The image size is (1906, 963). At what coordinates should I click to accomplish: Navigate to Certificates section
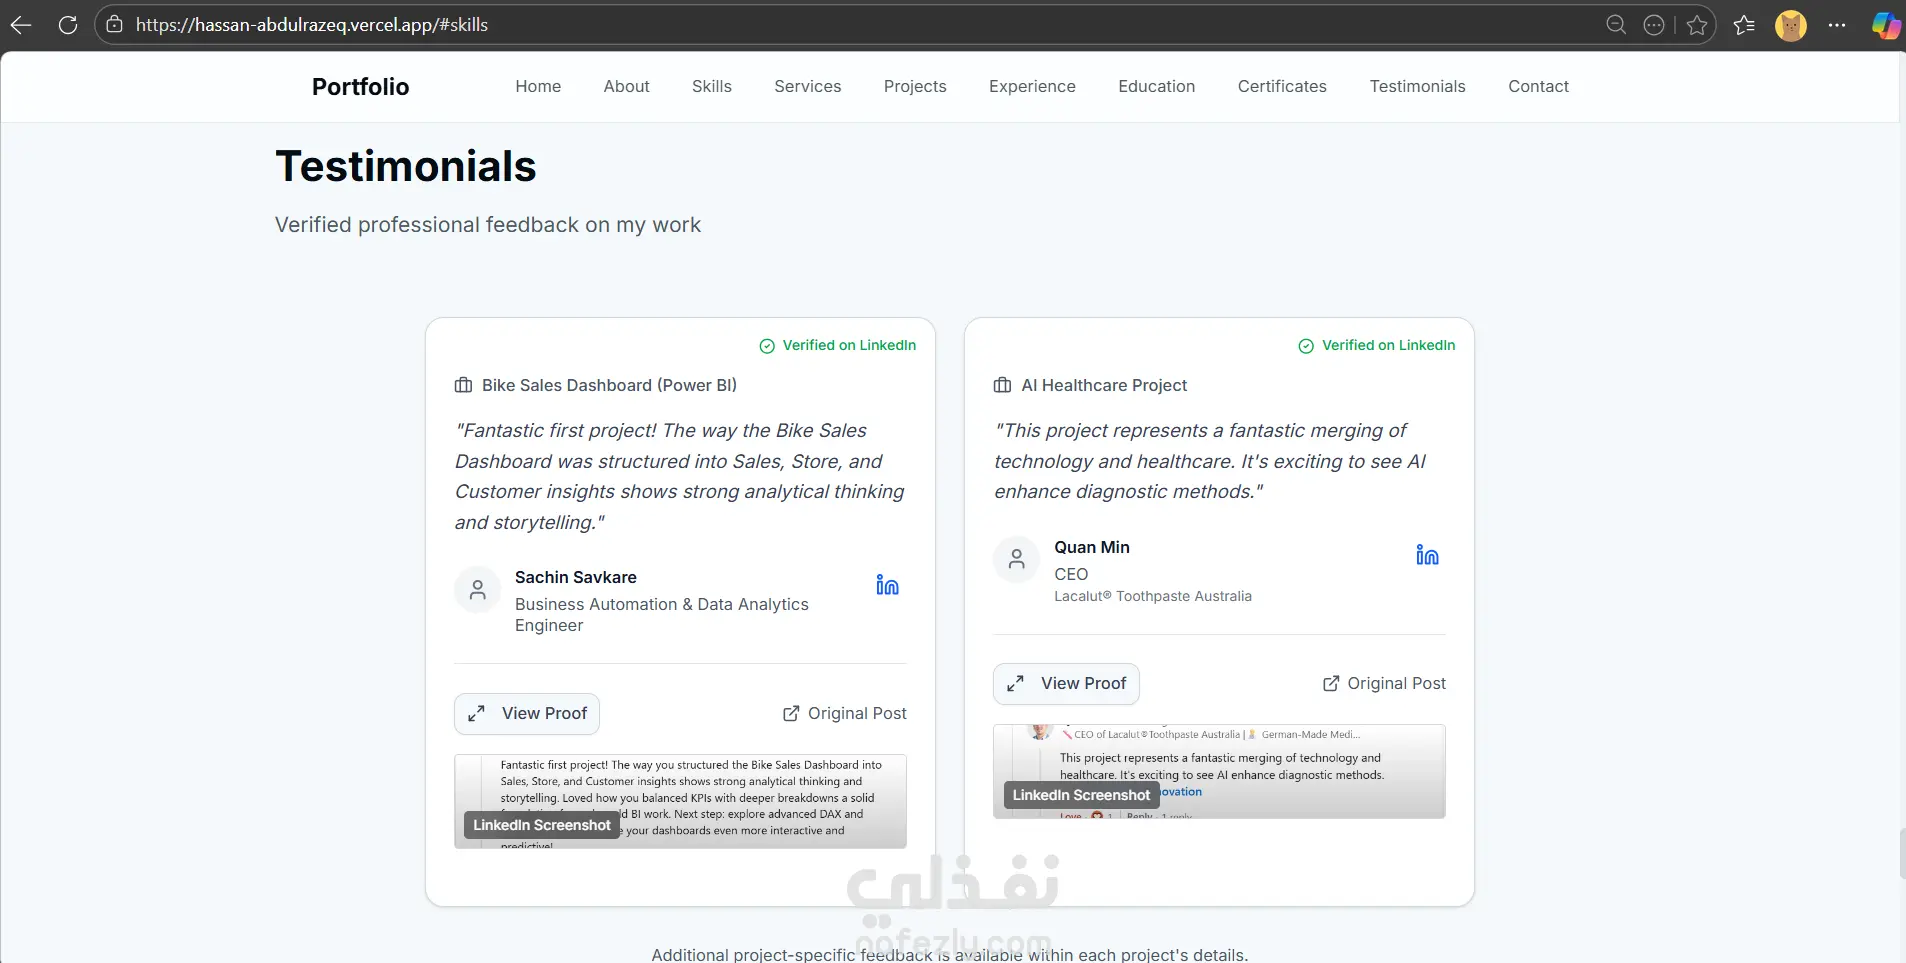(1282, 86)
